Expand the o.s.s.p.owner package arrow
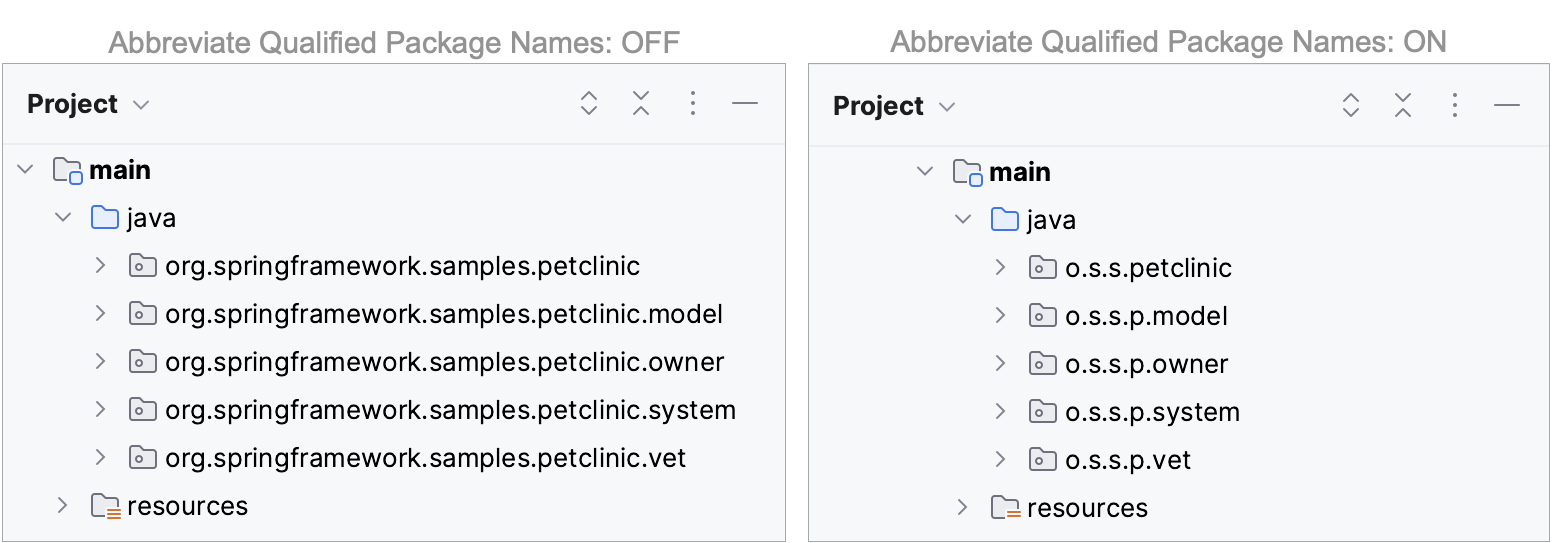Screen dimensions: 1553x543 click(x=1000, y=364)
